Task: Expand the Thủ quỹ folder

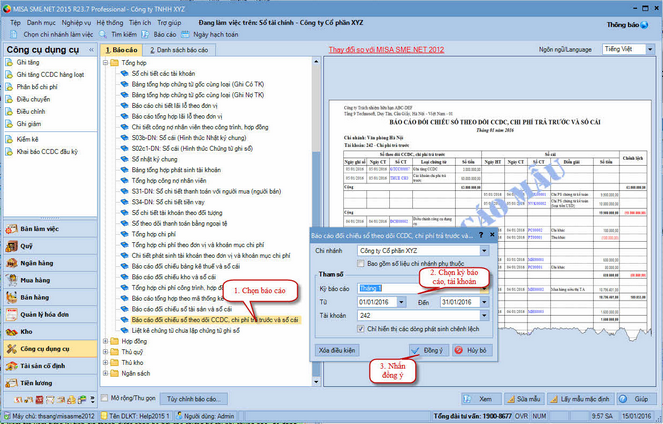Action: coord(106,352)
